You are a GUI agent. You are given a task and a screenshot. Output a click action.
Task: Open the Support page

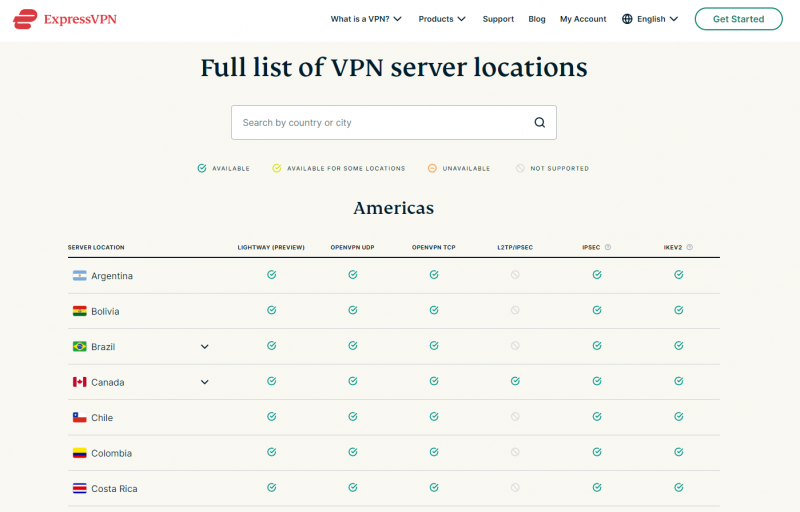(498, 19)
